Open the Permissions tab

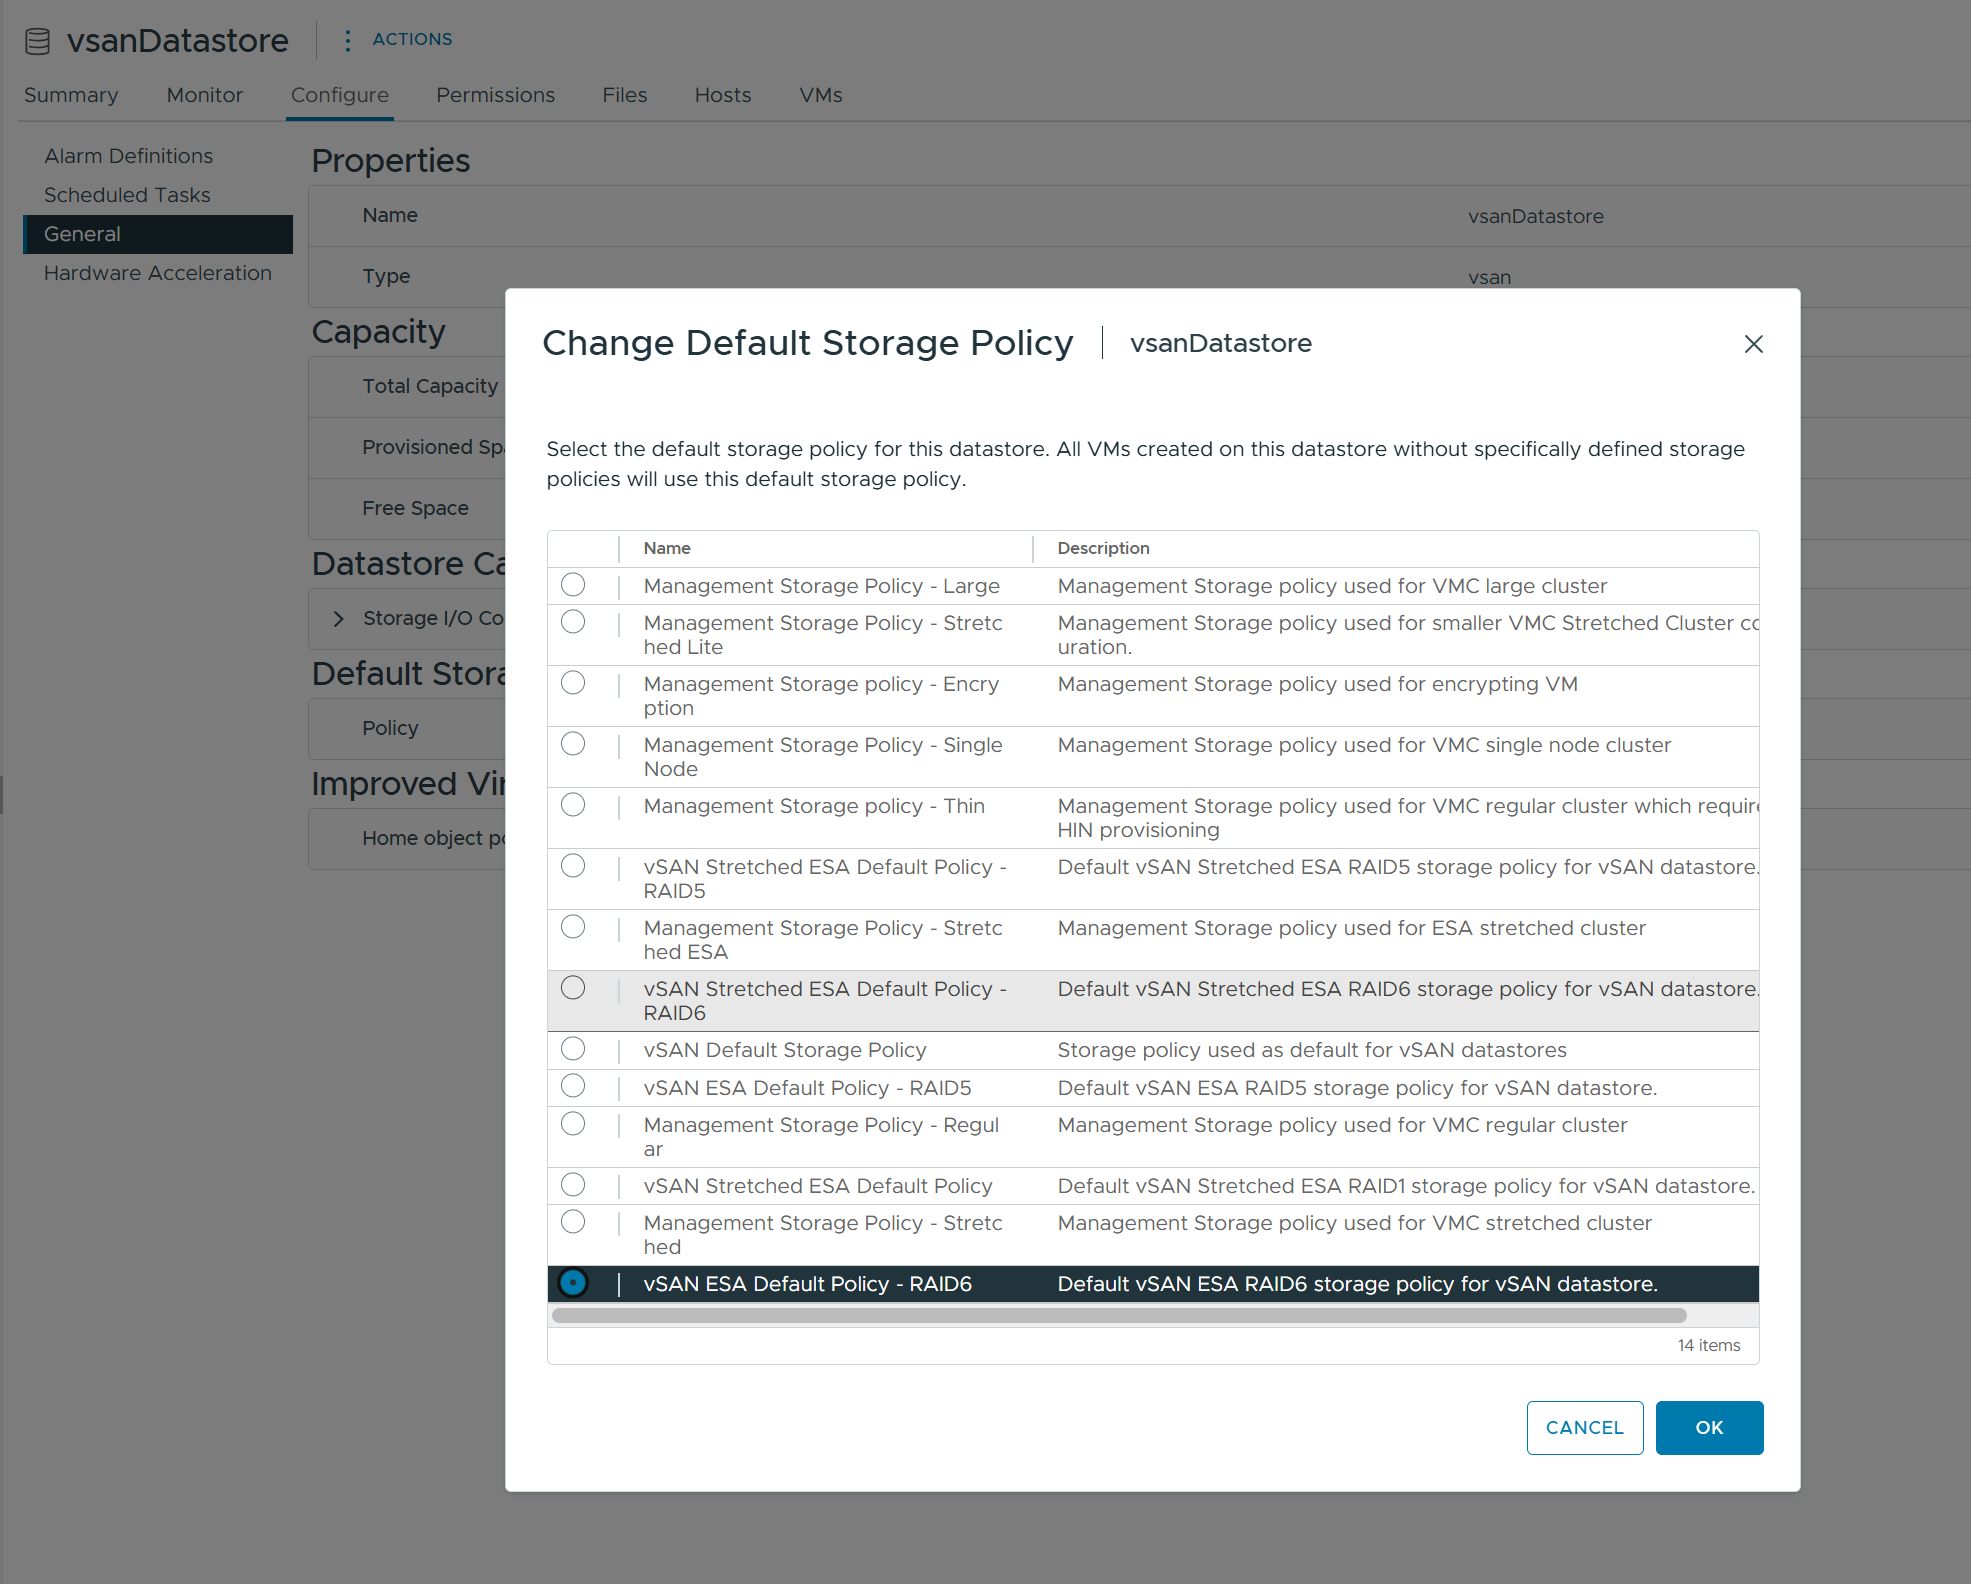tap(495, 95)
